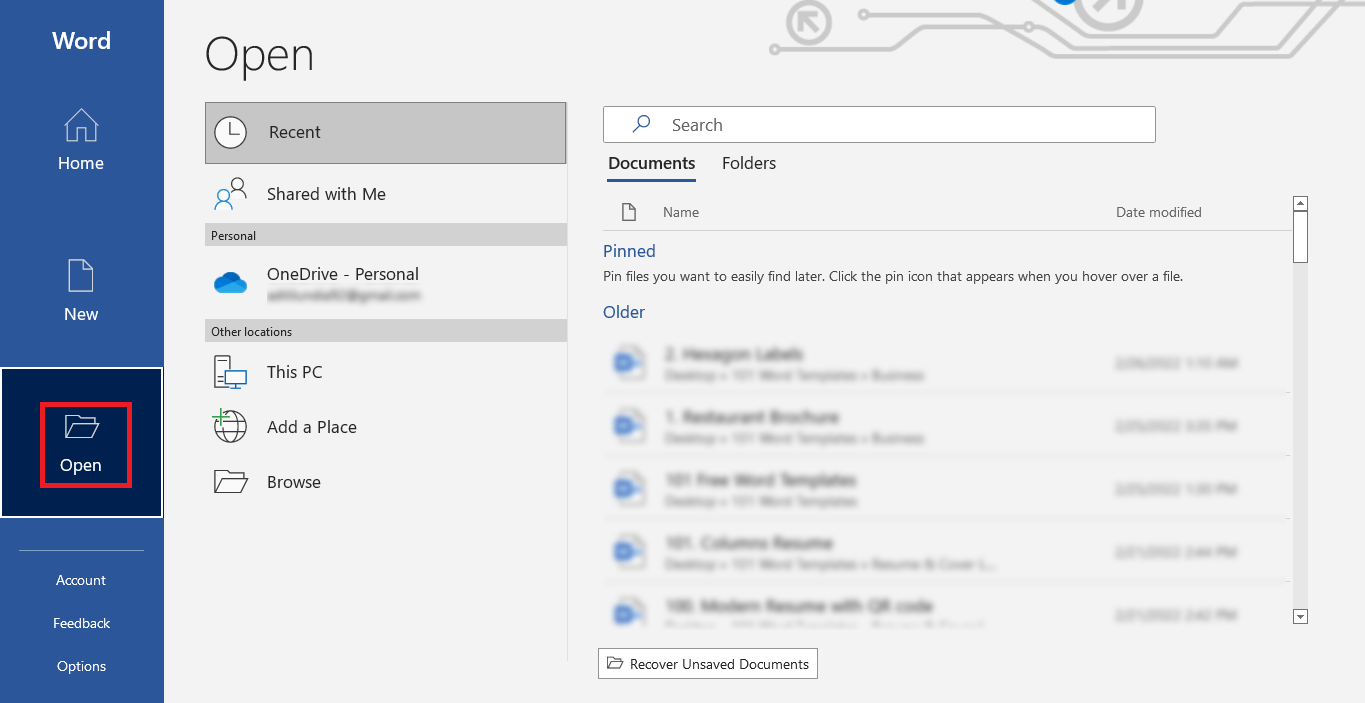This screenshot has height=703, width=1365.
Task: Select the New blank page icon
Action: click(81, 276)
